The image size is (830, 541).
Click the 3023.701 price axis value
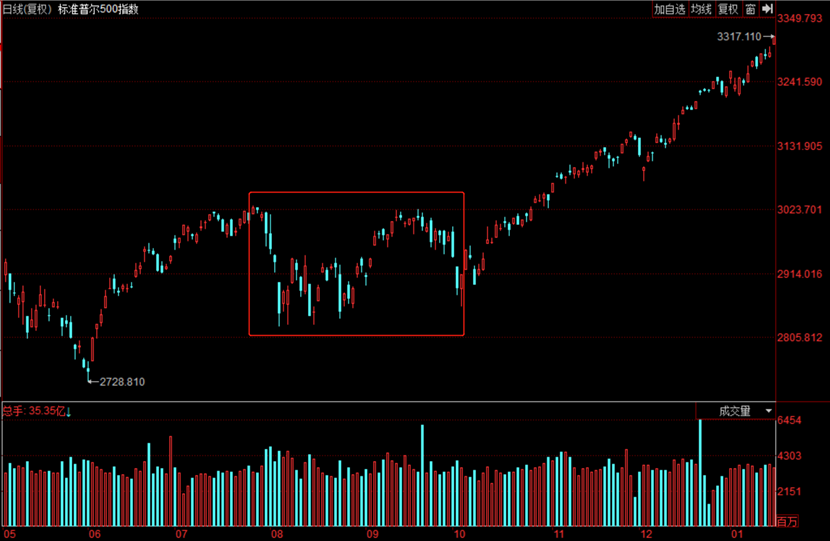click(800, 210)
